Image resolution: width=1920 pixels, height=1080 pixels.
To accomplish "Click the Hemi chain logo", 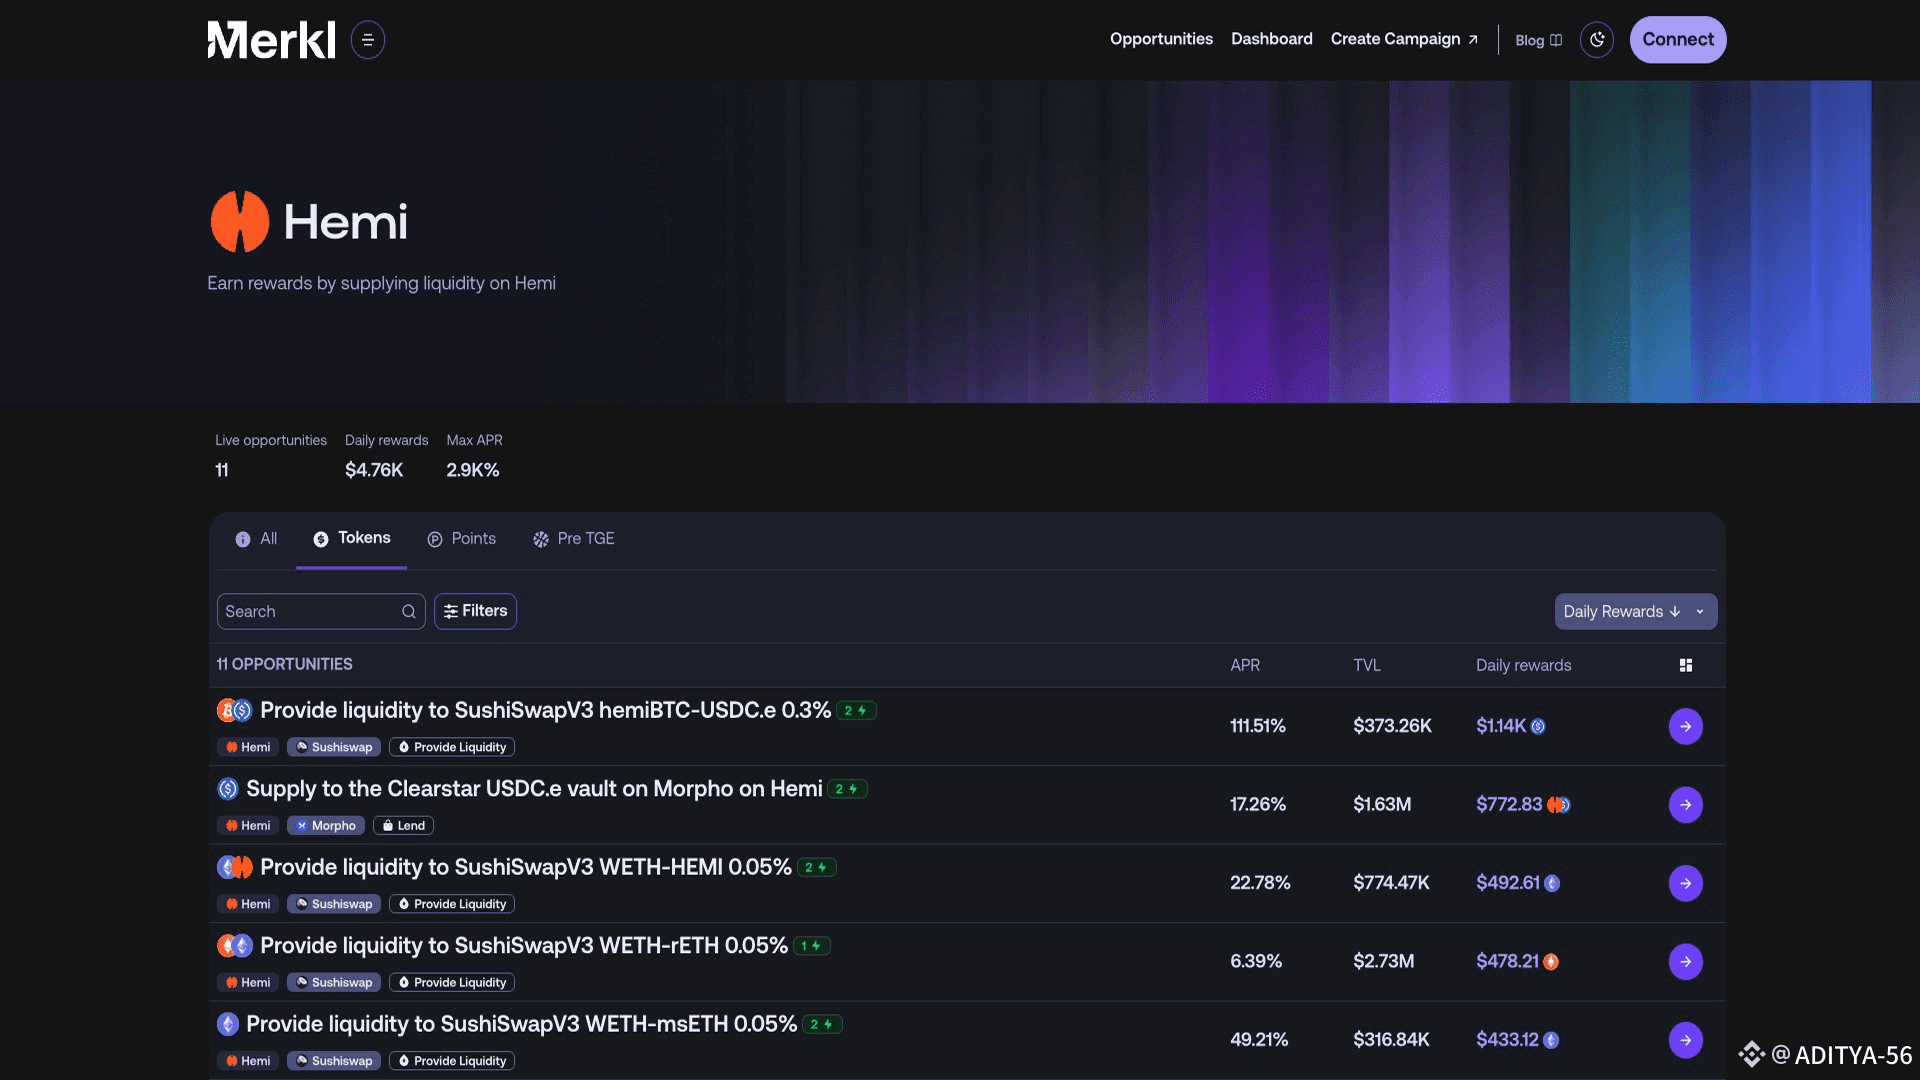I will tap(240, 222).
